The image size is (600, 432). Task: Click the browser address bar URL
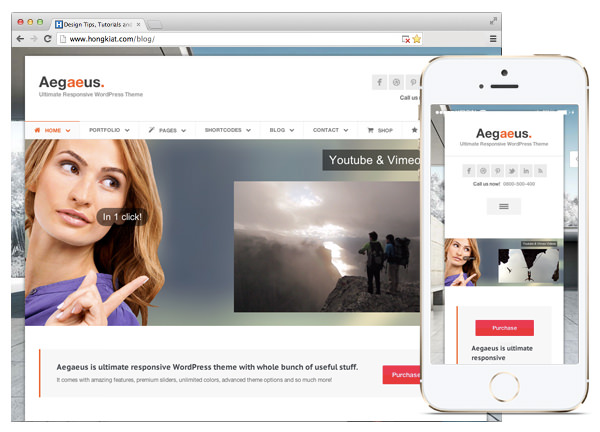200,39
